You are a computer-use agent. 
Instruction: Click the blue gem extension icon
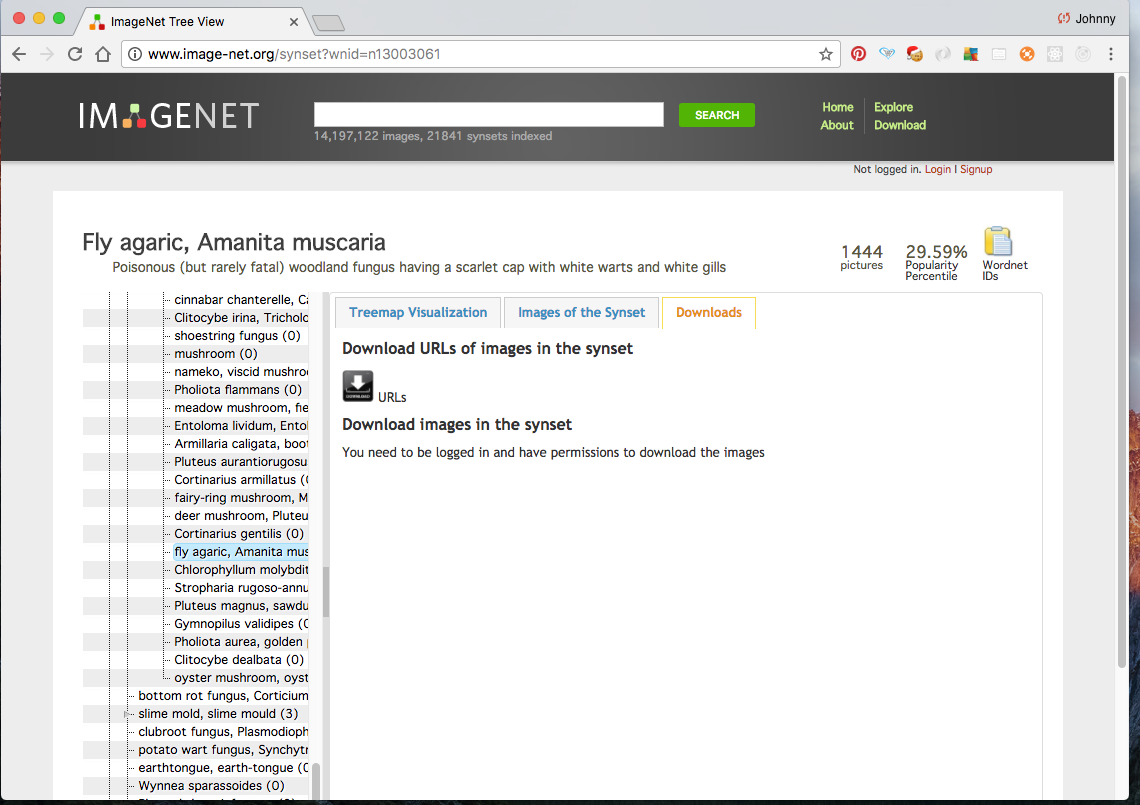[887, 54]
